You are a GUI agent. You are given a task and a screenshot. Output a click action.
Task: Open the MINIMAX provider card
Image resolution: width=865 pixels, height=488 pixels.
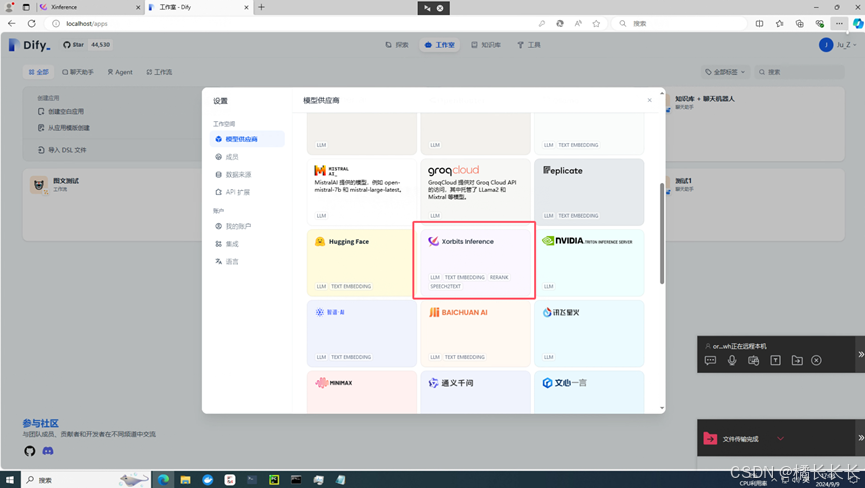[x=361, y=392]
